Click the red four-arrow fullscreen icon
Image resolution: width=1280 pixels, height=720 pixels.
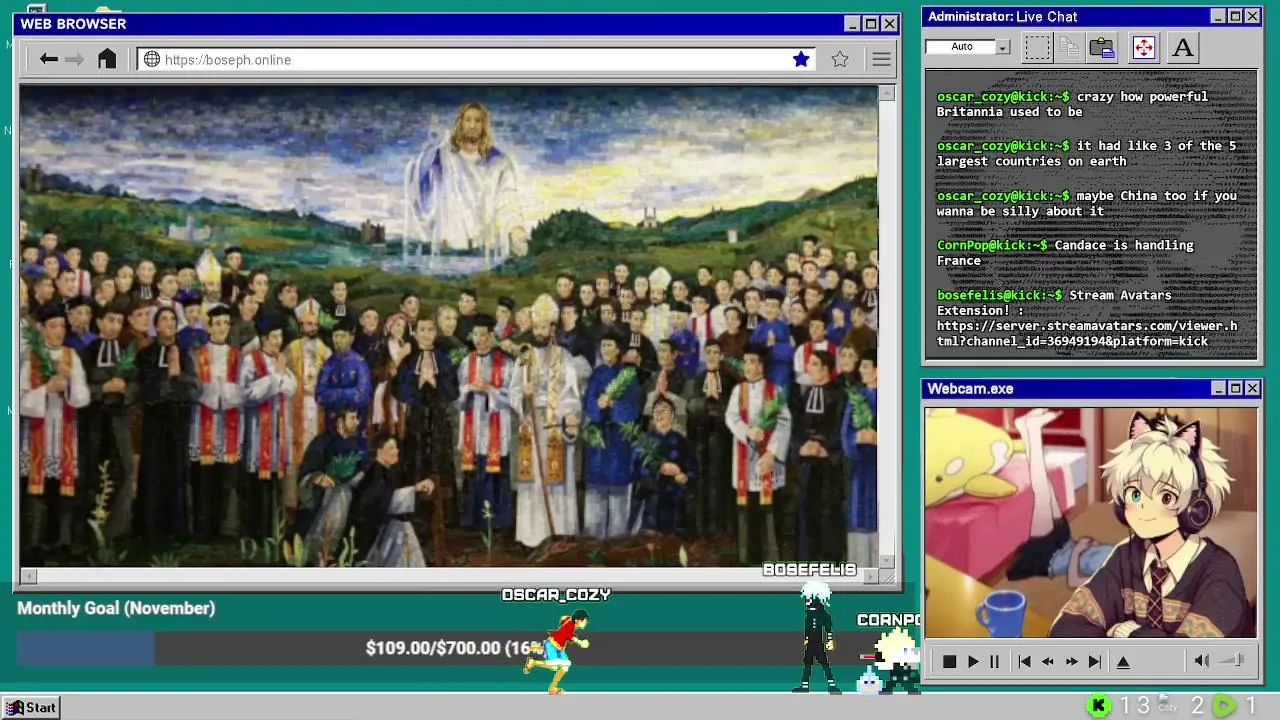point(1144,47)
